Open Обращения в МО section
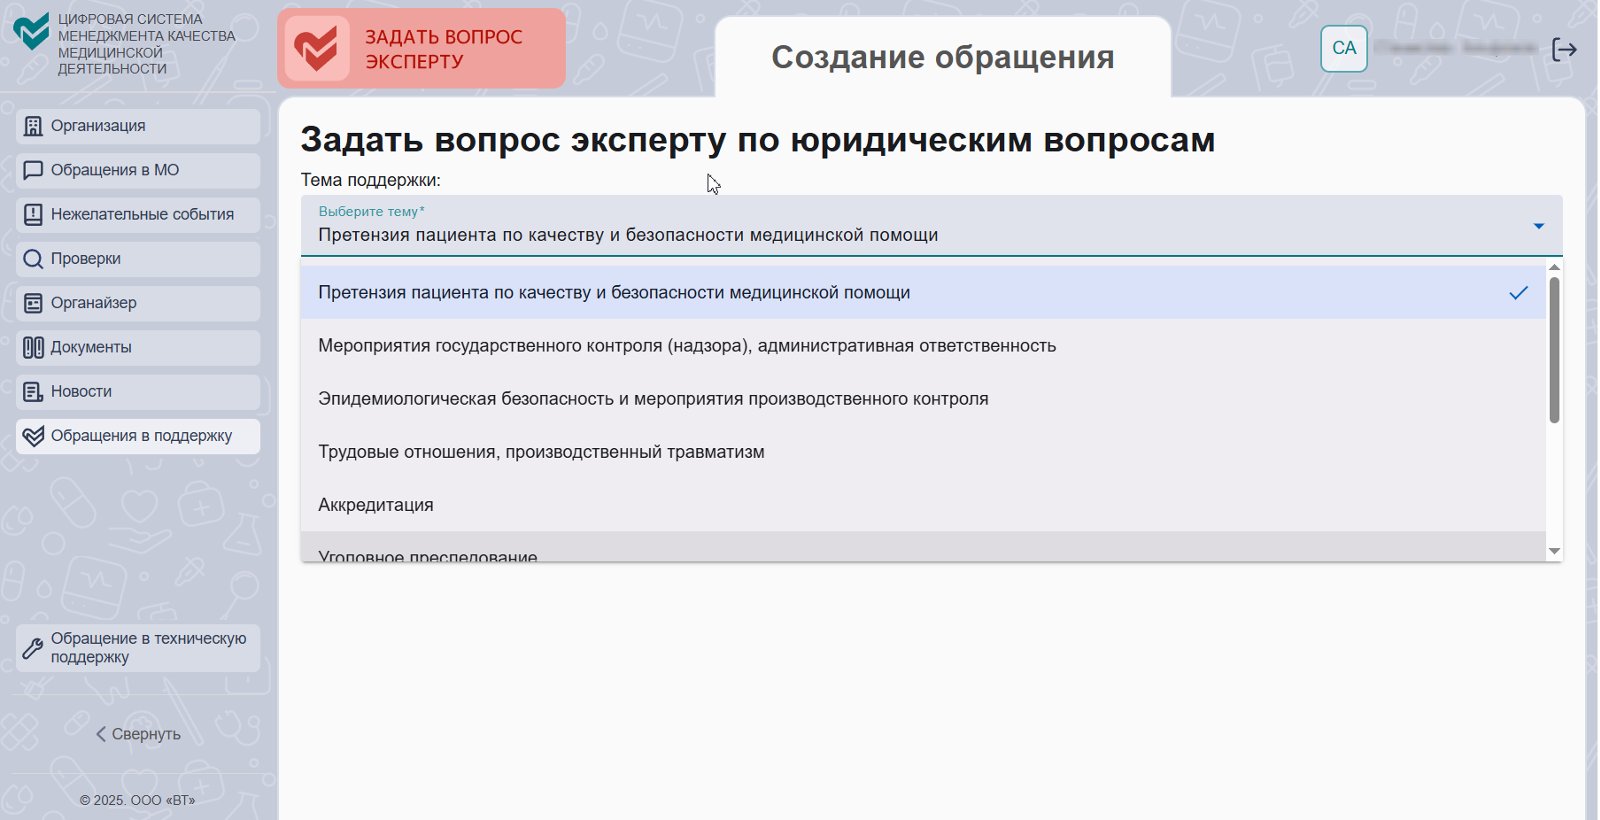 pos(138,170)
